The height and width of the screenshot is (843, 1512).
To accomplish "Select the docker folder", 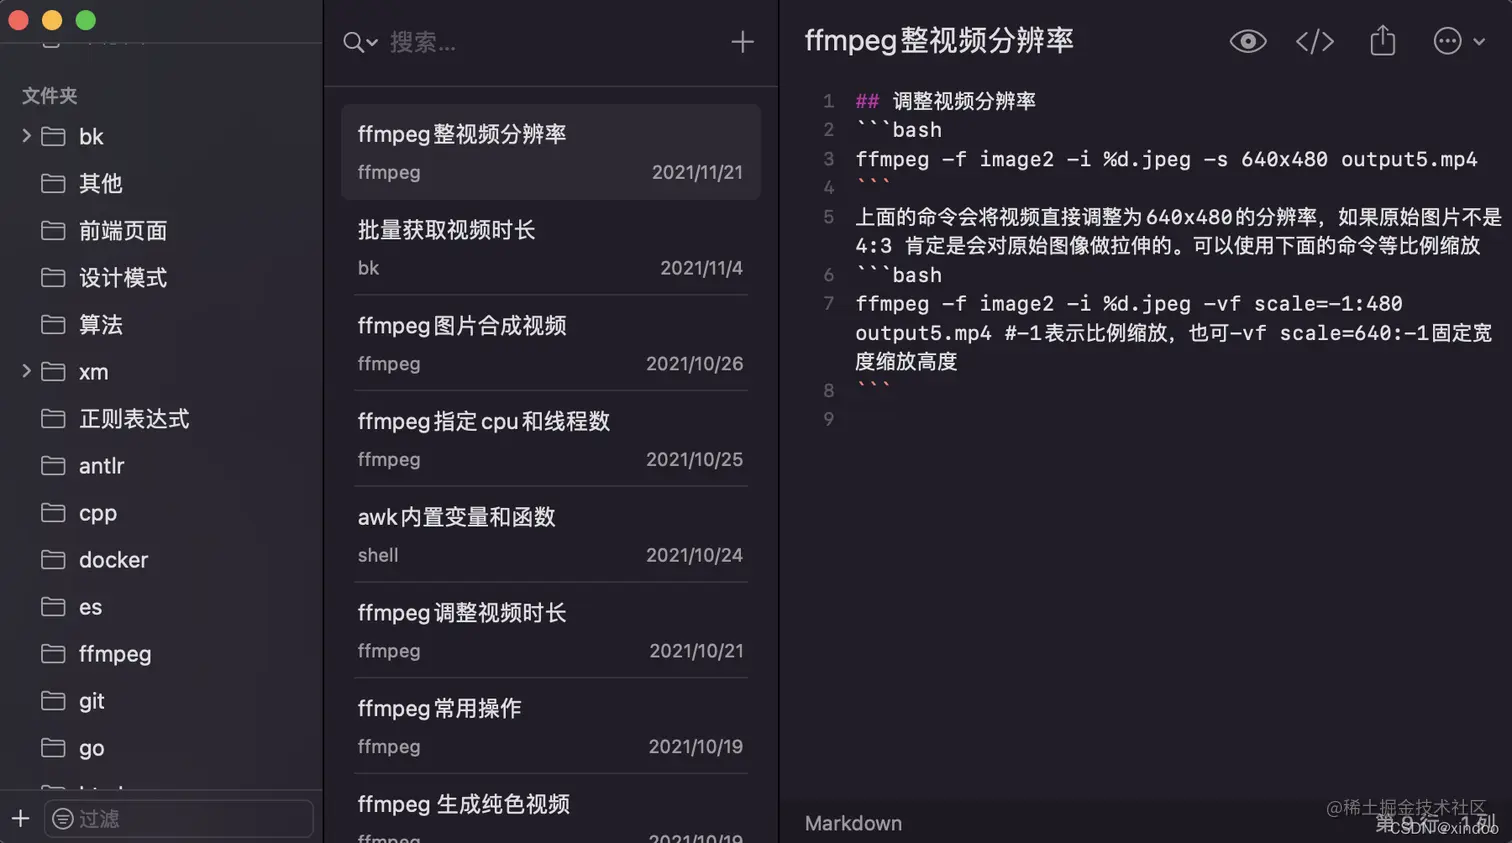I will (111, 560).
